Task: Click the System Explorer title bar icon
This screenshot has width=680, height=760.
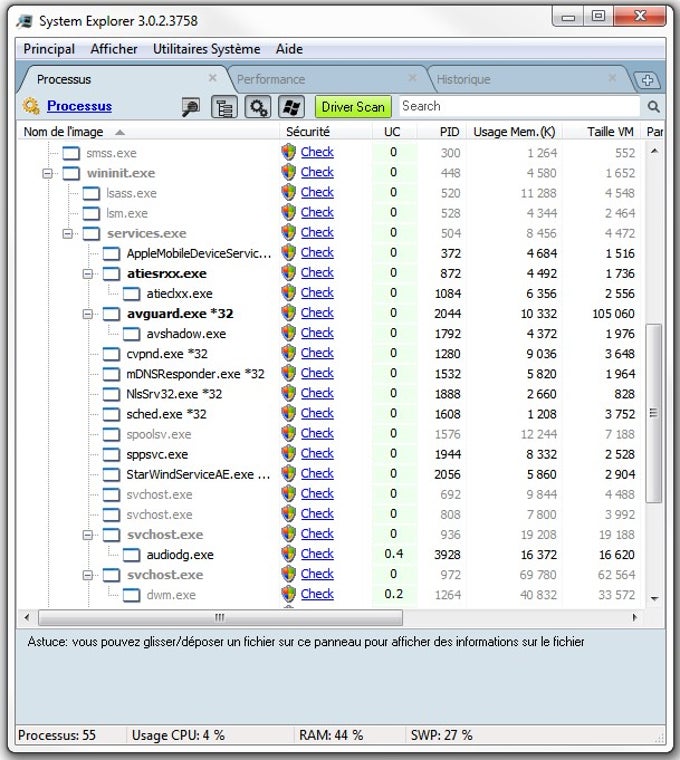Action: [24, 21]
